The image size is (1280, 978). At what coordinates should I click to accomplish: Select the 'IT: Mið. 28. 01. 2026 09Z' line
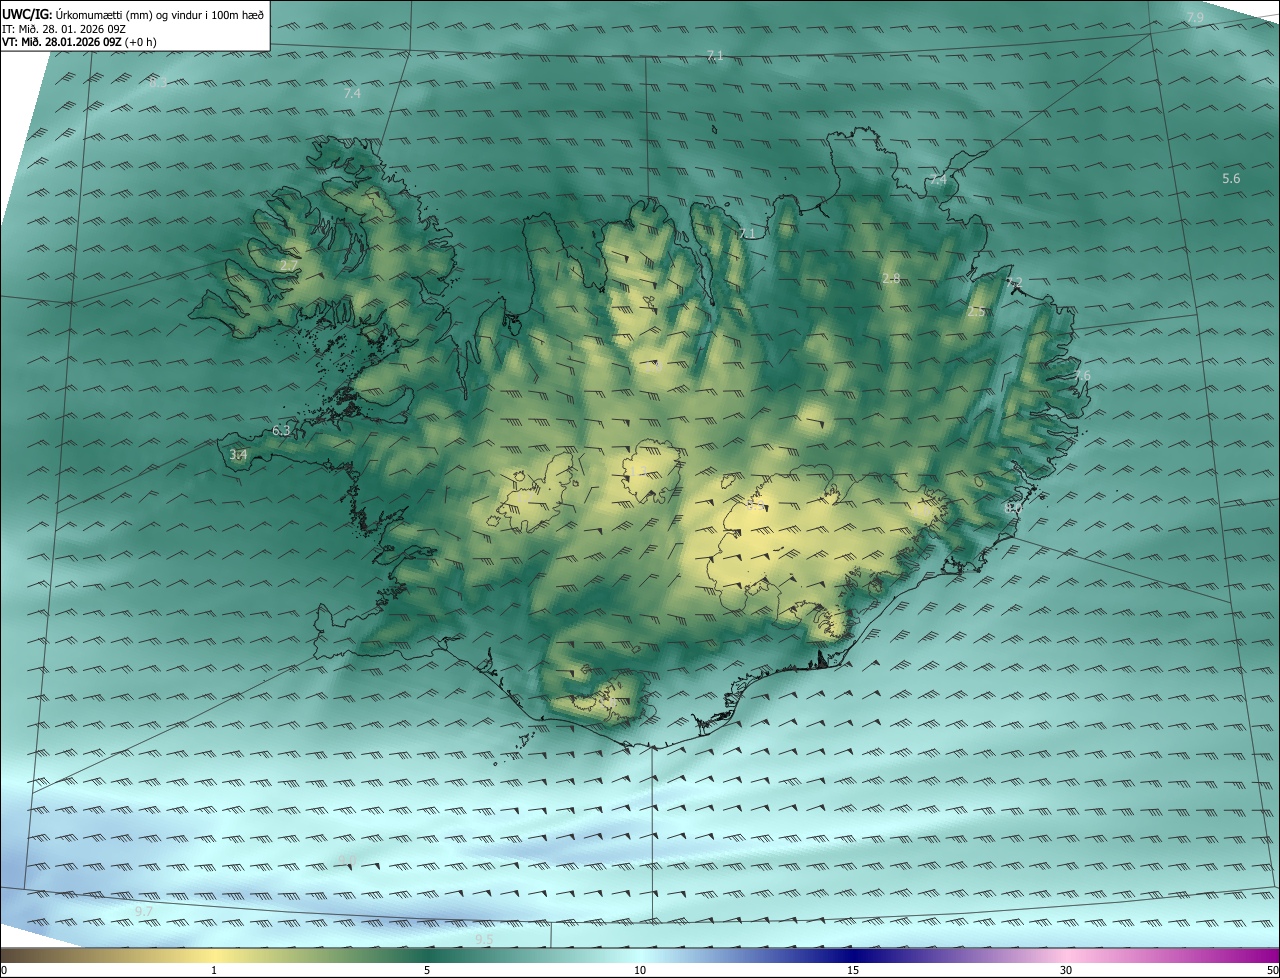click(64, 29)
